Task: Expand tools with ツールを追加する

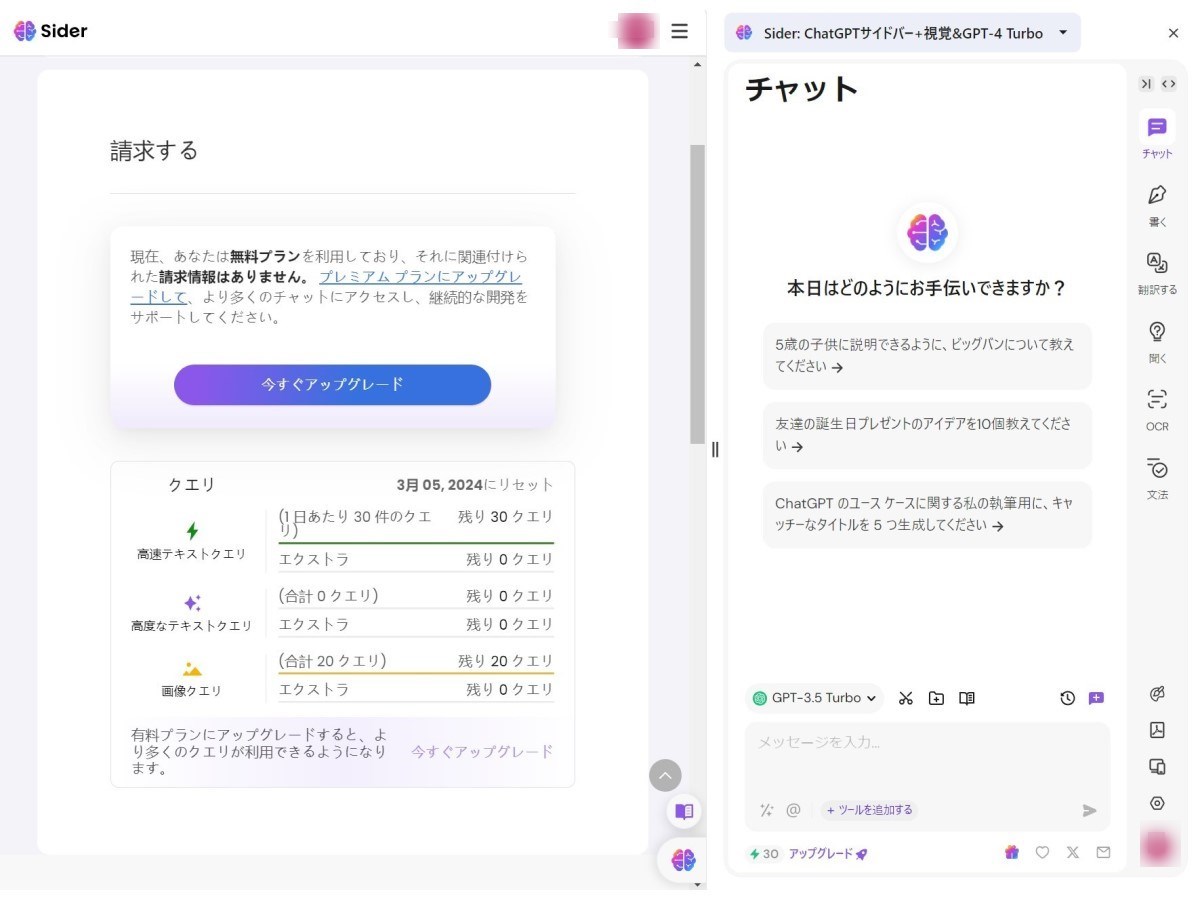Action: click(x=868, y=810)
